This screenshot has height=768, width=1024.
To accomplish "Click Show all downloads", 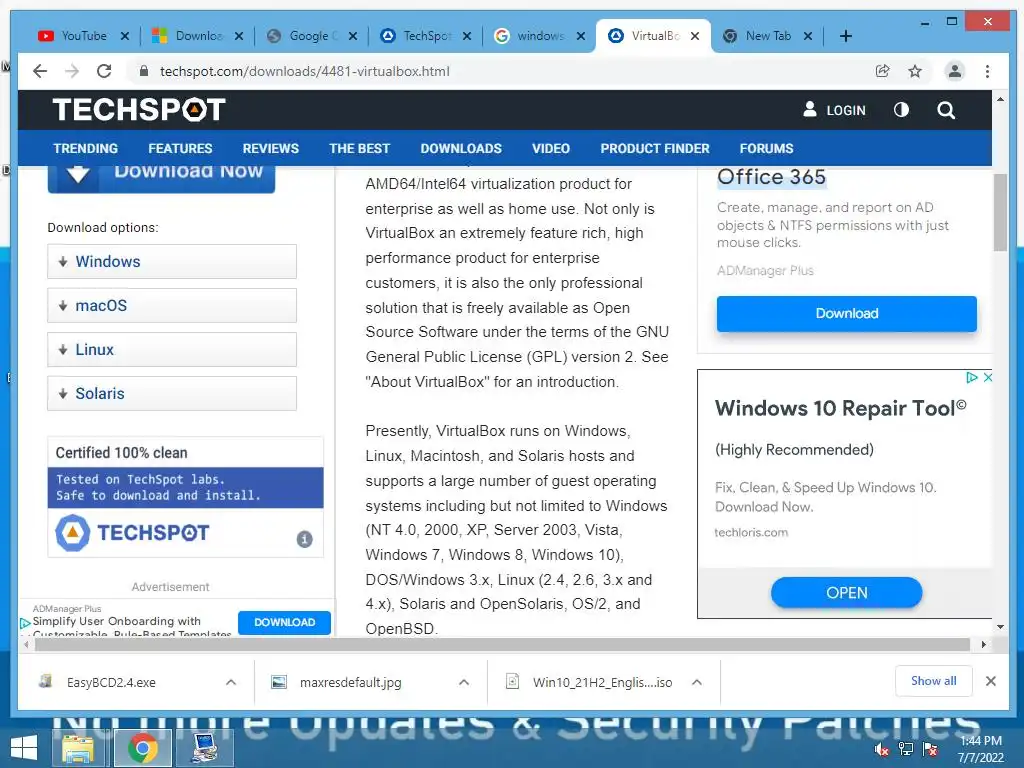I will (x=933, y=681).
